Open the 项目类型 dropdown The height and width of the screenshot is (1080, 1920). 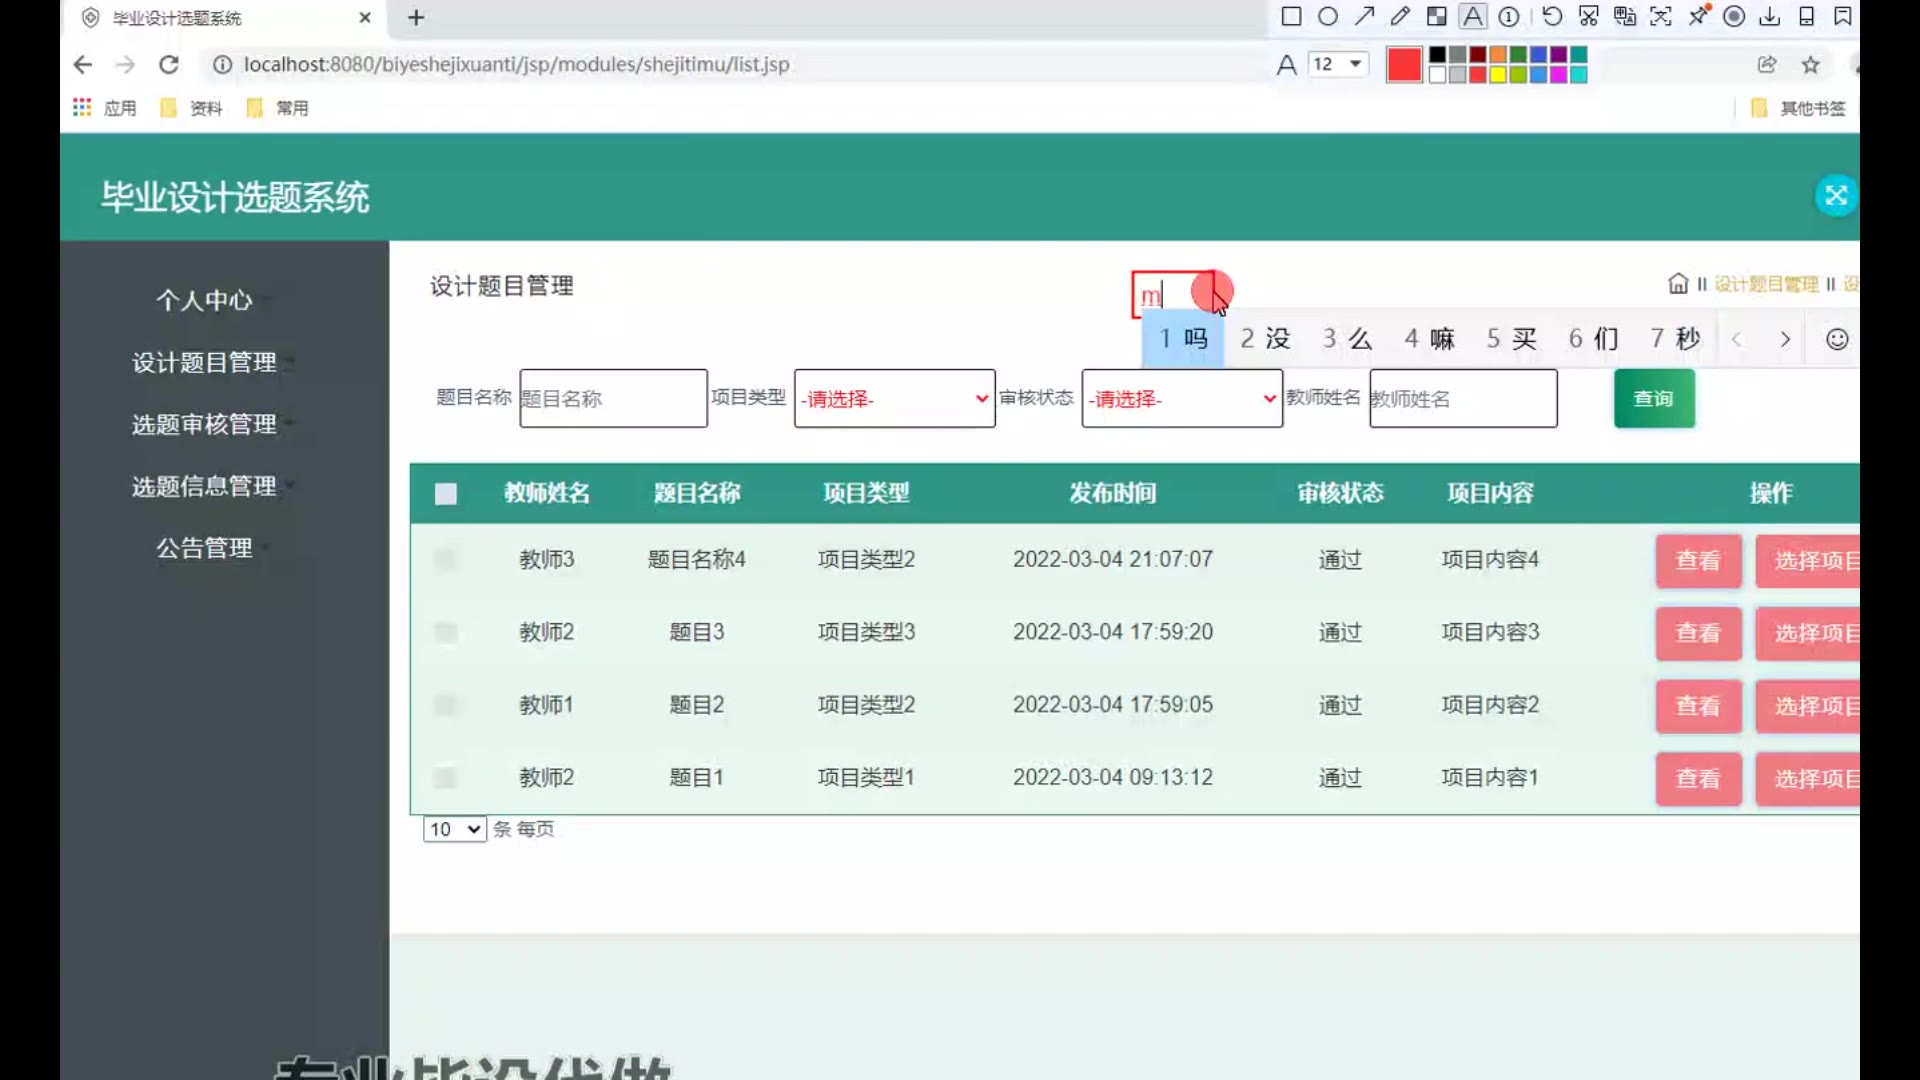(x=894, y=399)
